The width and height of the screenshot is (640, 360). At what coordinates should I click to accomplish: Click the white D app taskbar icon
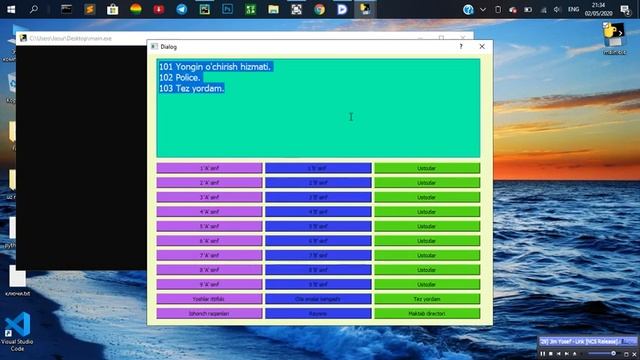coord(342,9)
